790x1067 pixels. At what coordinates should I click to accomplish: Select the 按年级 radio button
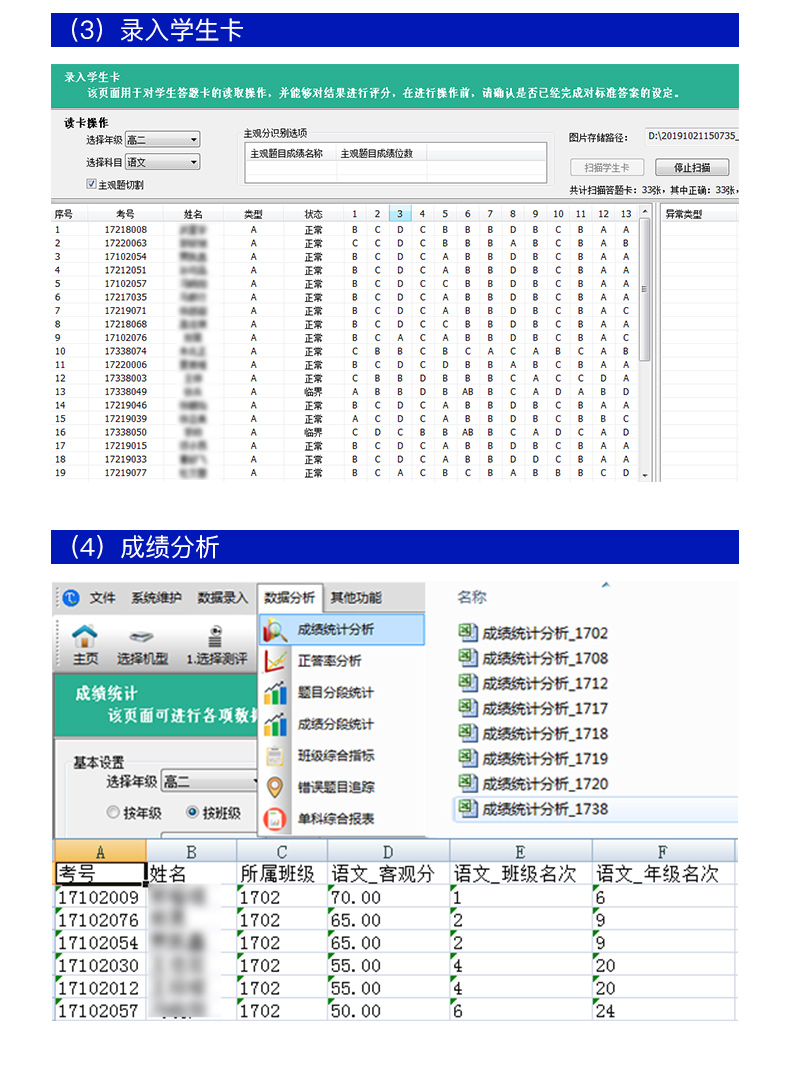click(x=113, y=812)
